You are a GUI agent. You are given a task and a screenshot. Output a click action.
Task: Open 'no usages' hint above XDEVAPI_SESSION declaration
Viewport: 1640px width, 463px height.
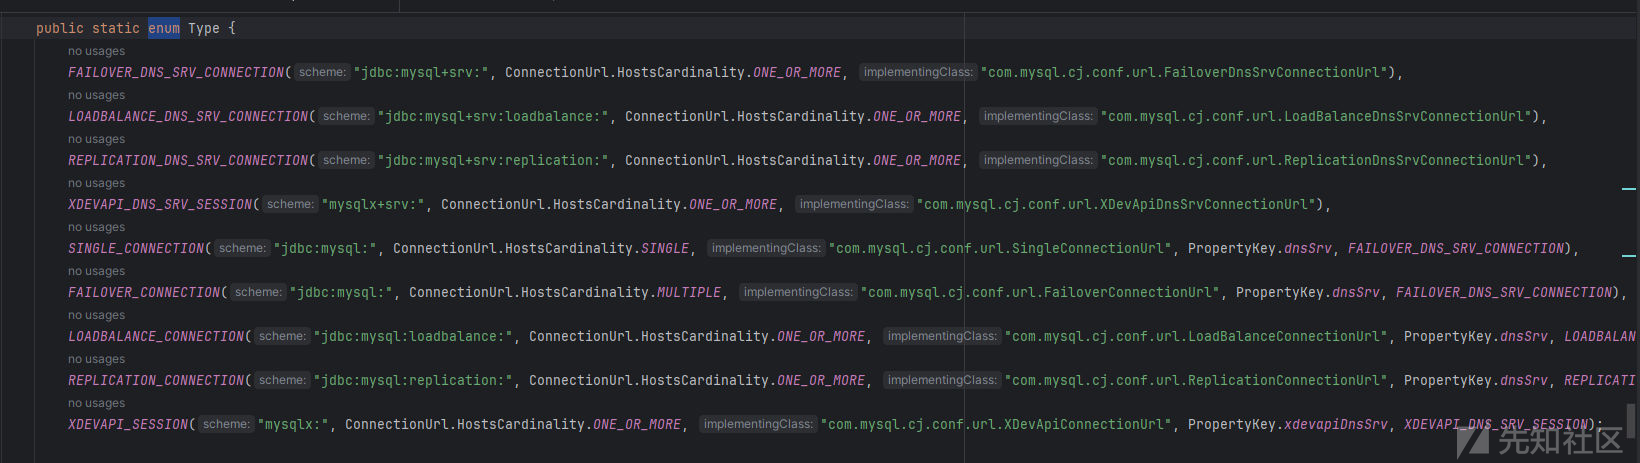pyautogui.click(x=97, y=403)
